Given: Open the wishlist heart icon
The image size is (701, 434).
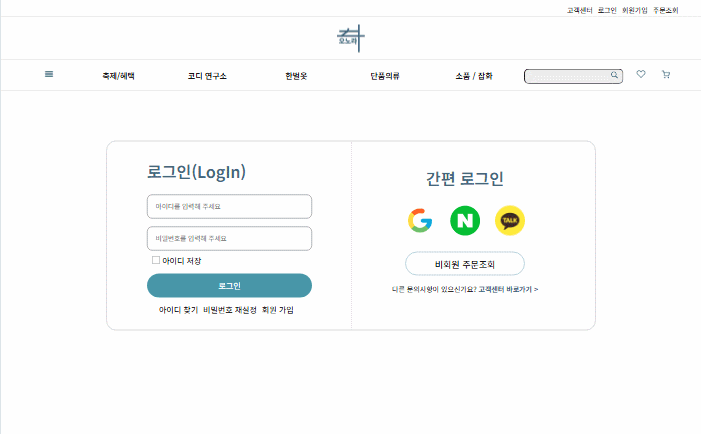Looking at the screenshot, I should [641, 74].
